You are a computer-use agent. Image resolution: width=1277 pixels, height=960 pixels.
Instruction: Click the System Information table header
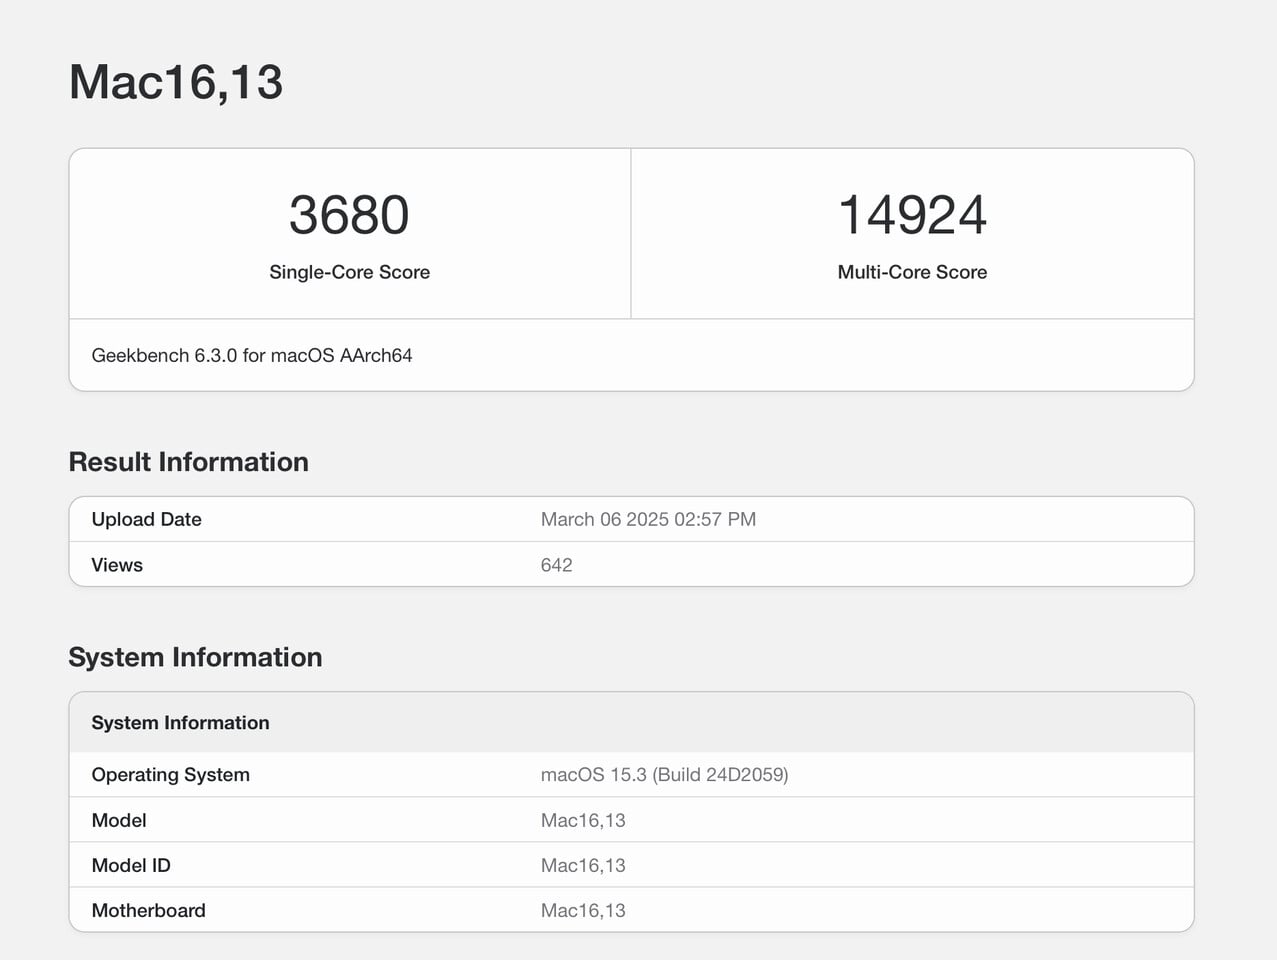(x=180, y=722)
